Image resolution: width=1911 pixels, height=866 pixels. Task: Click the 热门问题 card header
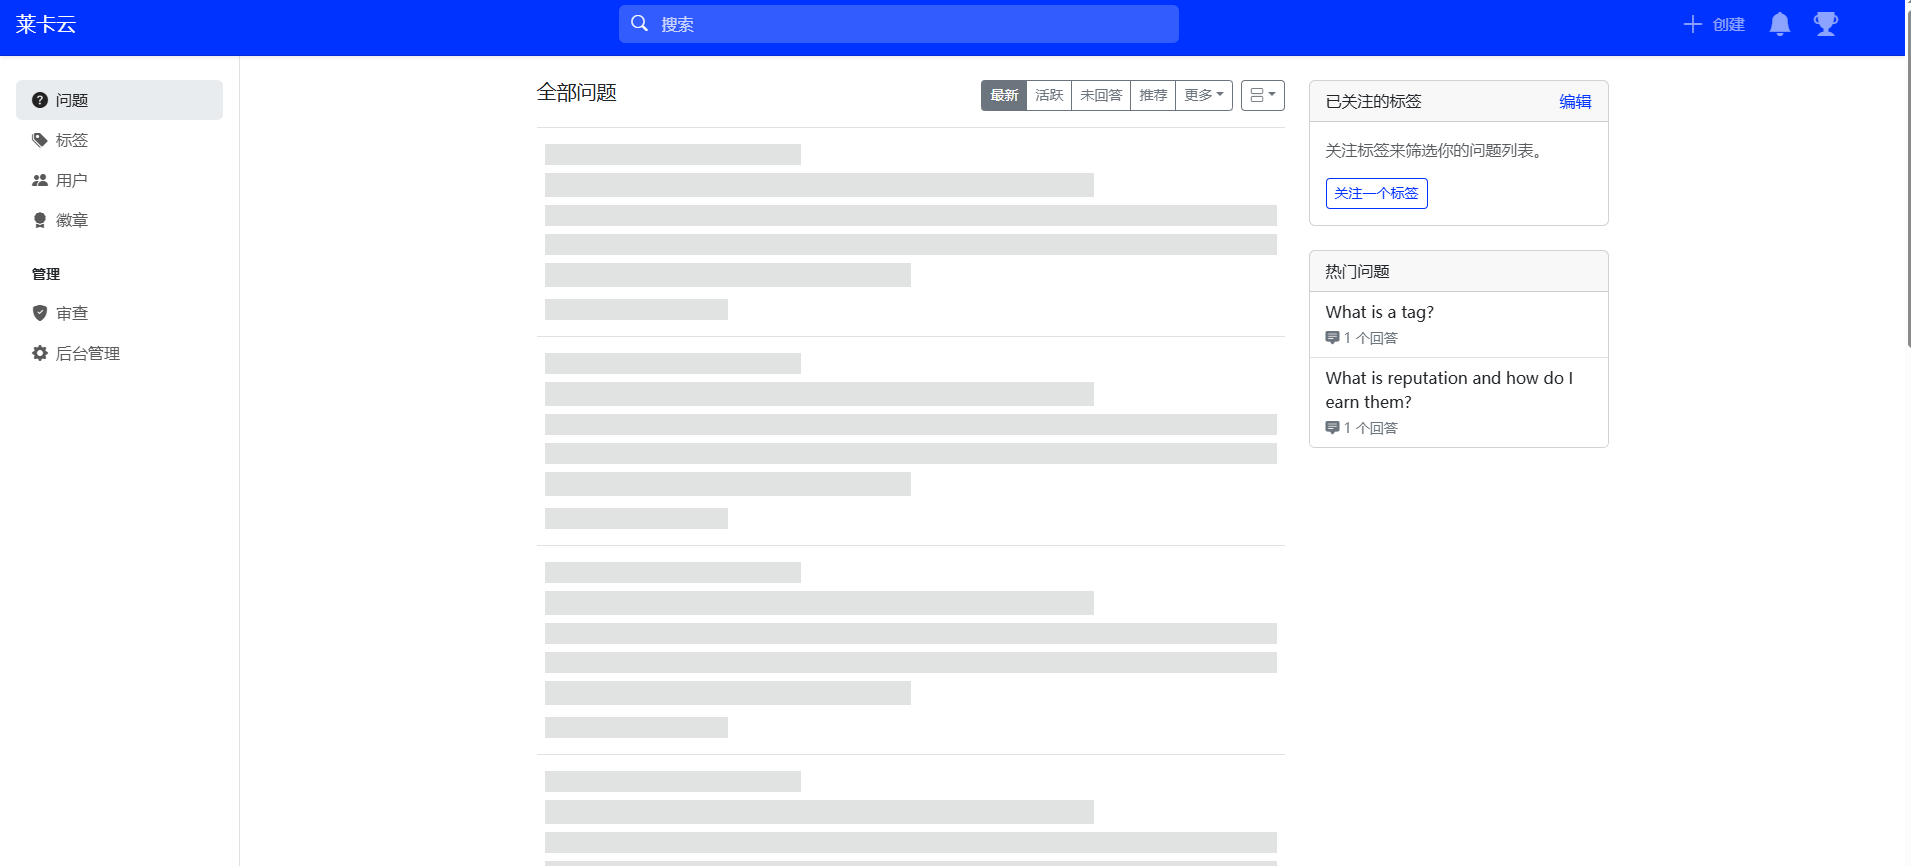click(1458, 271)
